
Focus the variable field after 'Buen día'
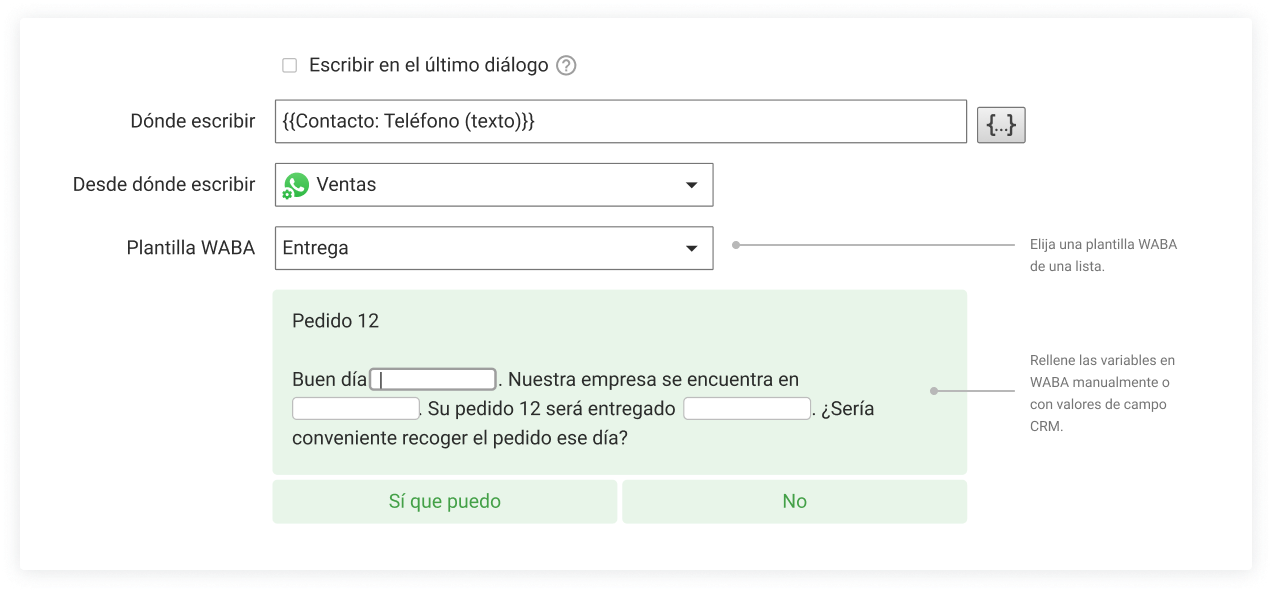point(433,380)
